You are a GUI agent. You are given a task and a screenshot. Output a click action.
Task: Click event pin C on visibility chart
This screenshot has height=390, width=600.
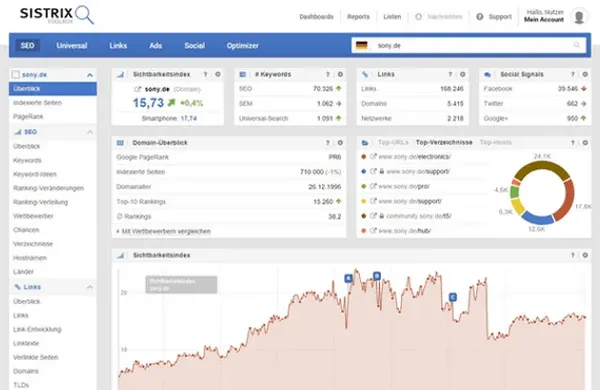(453, 297)
